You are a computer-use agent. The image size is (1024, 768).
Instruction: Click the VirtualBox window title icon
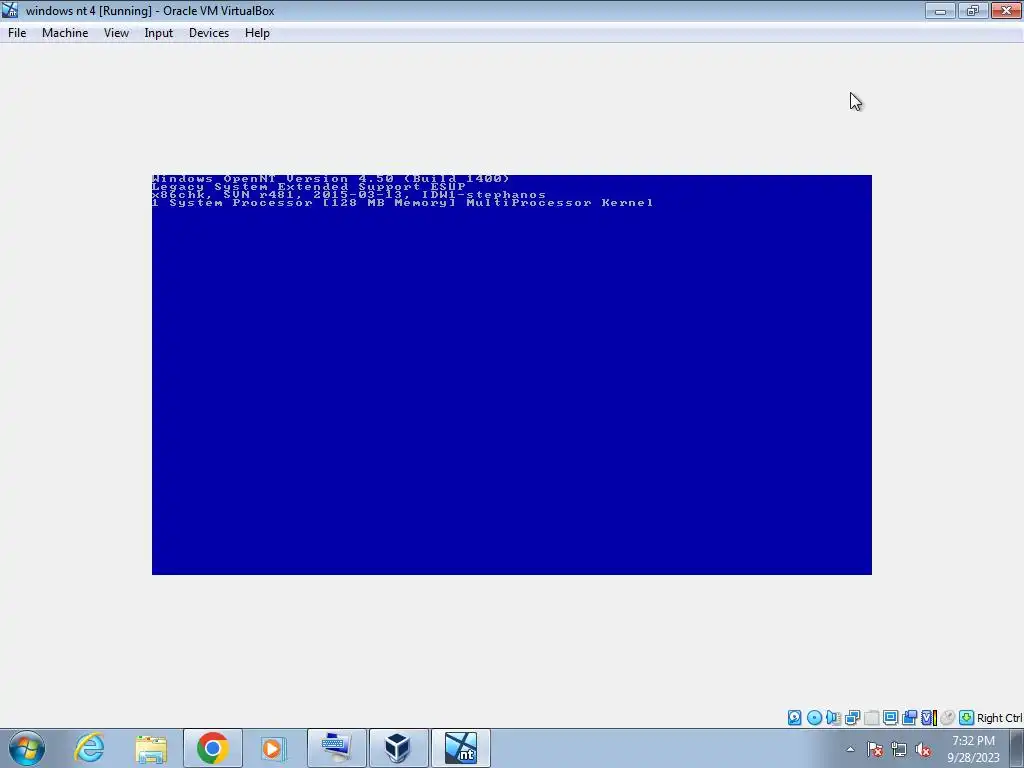[x=10, y=10]
